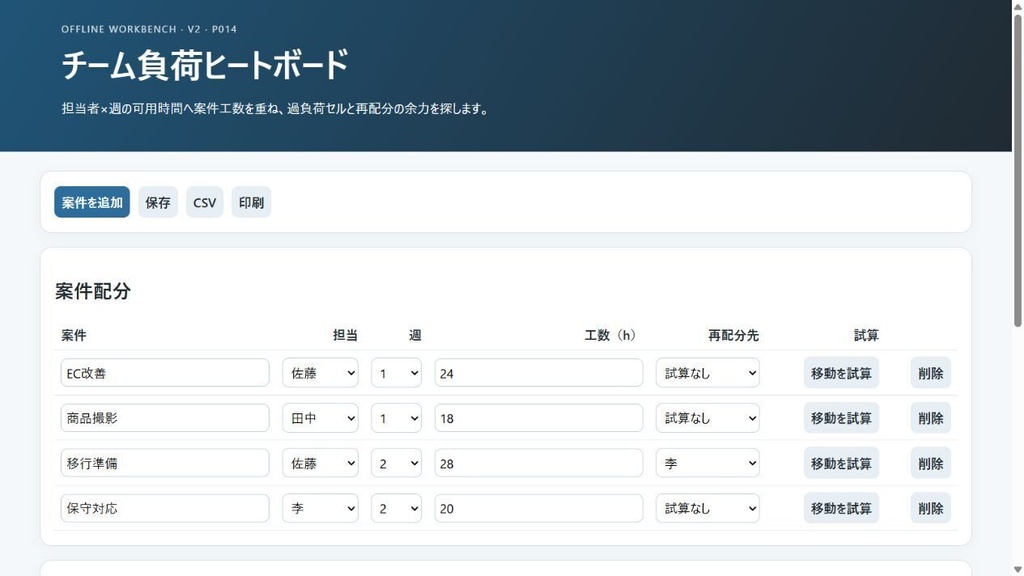This screenshot has height=576, width=1024.
Task: Export with the CSV button
Action: (204, 202)
